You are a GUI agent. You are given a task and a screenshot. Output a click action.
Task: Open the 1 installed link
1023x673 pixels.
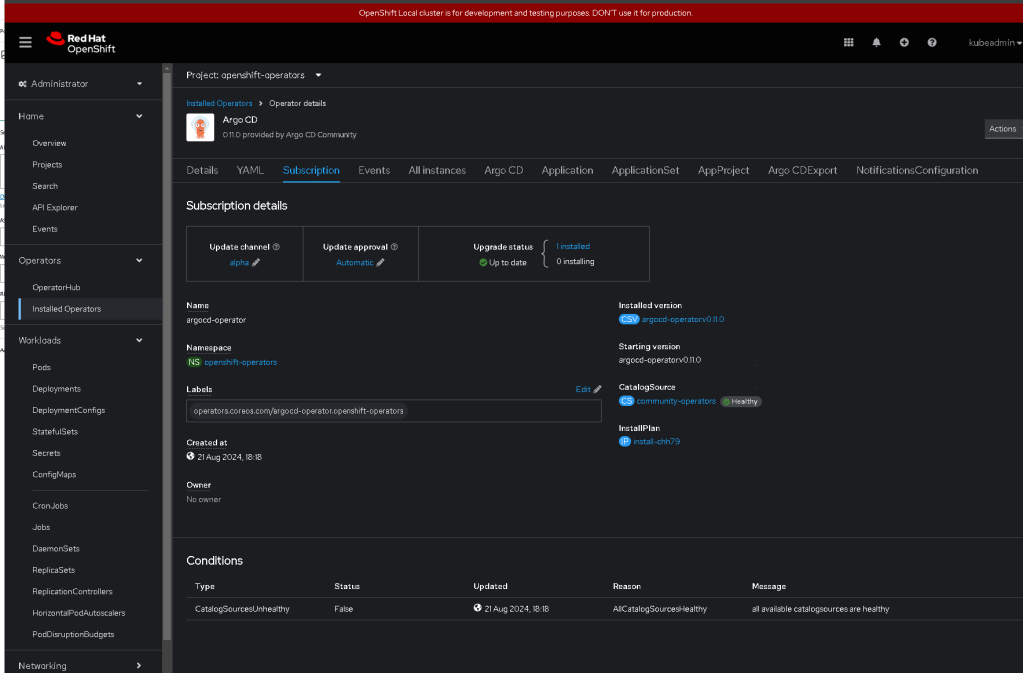point(573,247)
